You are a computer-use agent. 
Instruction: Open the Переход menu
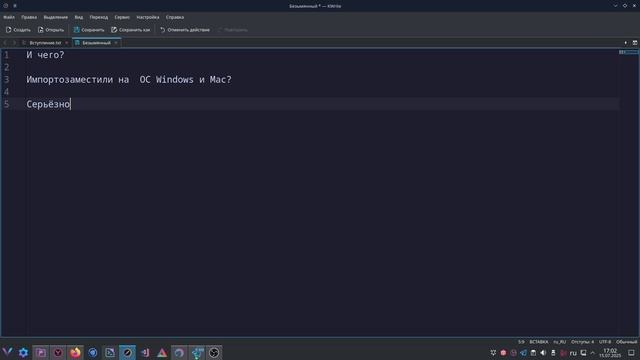click(99, 17)
